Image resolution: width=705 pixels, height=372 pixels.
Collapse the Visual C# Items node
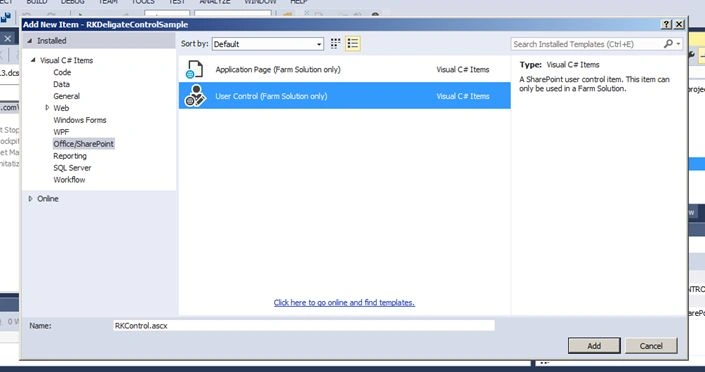pos(33,60)
